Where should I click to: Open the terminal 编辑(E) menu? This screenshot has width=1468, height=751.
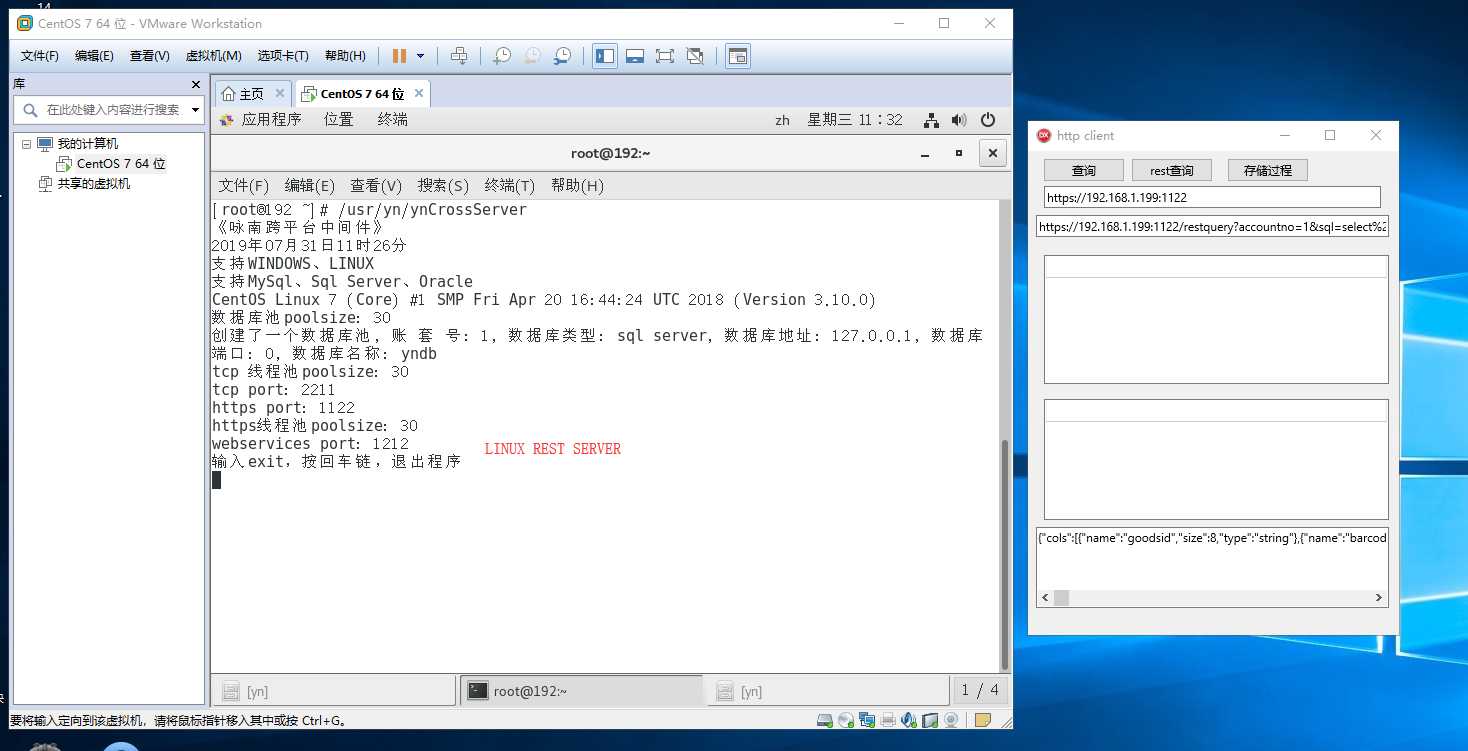point(310,186)
